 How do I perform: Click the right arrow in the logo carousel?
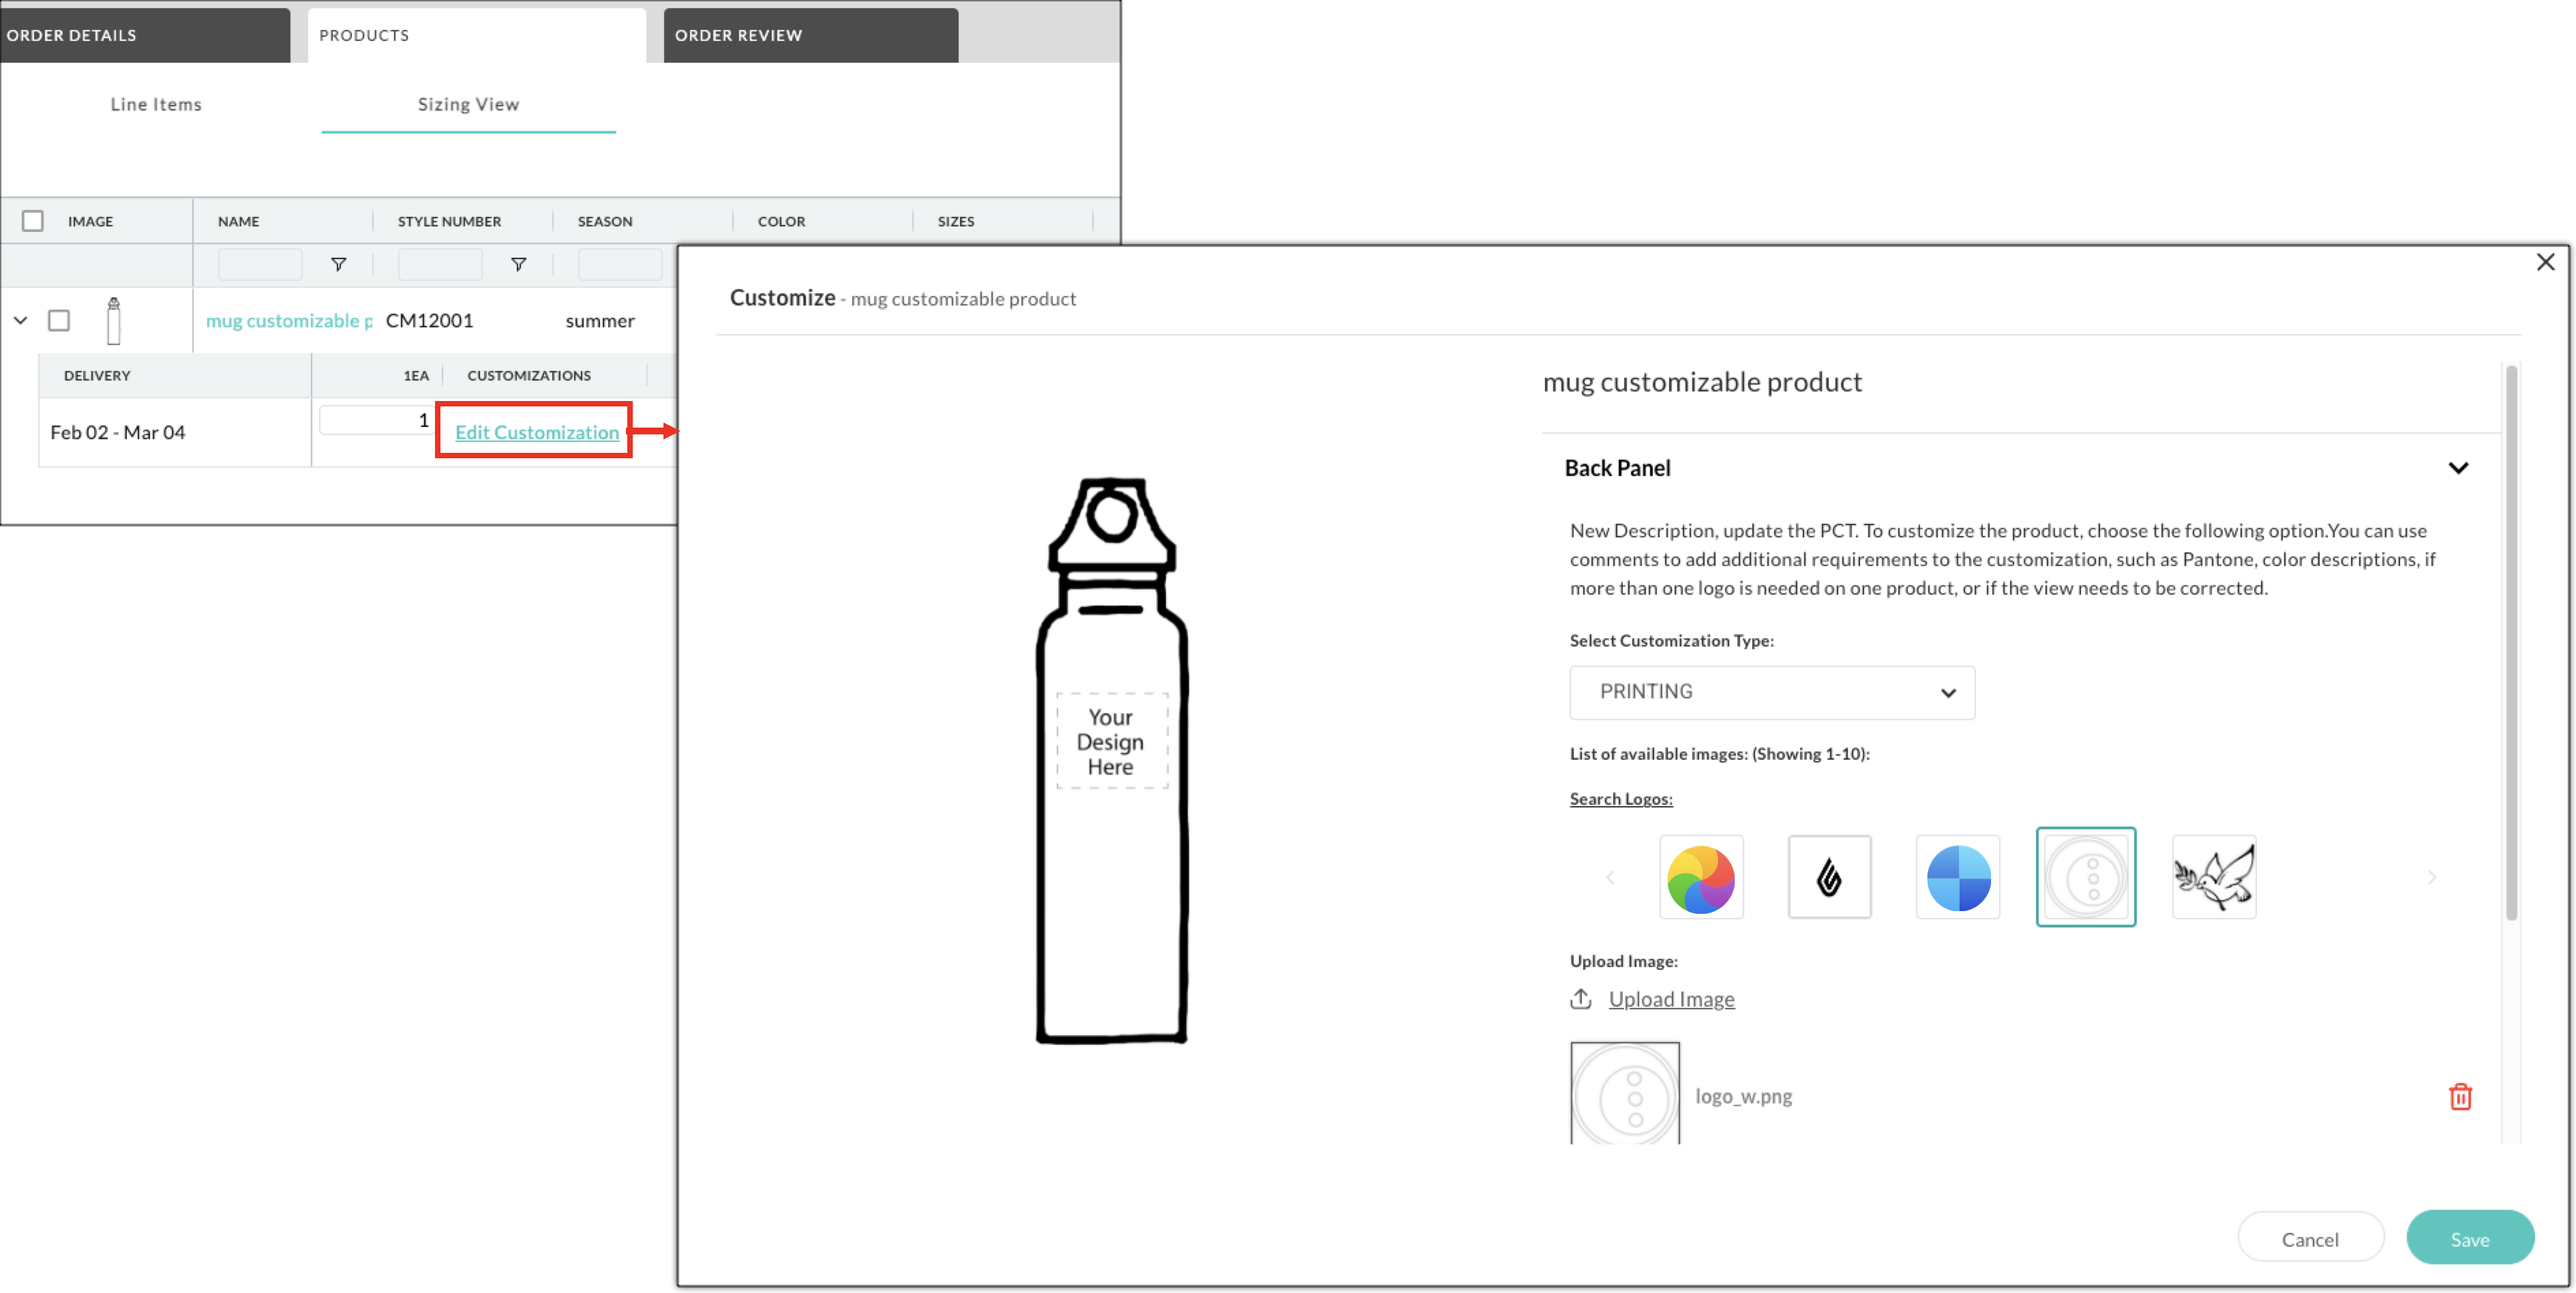(x=2433, y=877)
